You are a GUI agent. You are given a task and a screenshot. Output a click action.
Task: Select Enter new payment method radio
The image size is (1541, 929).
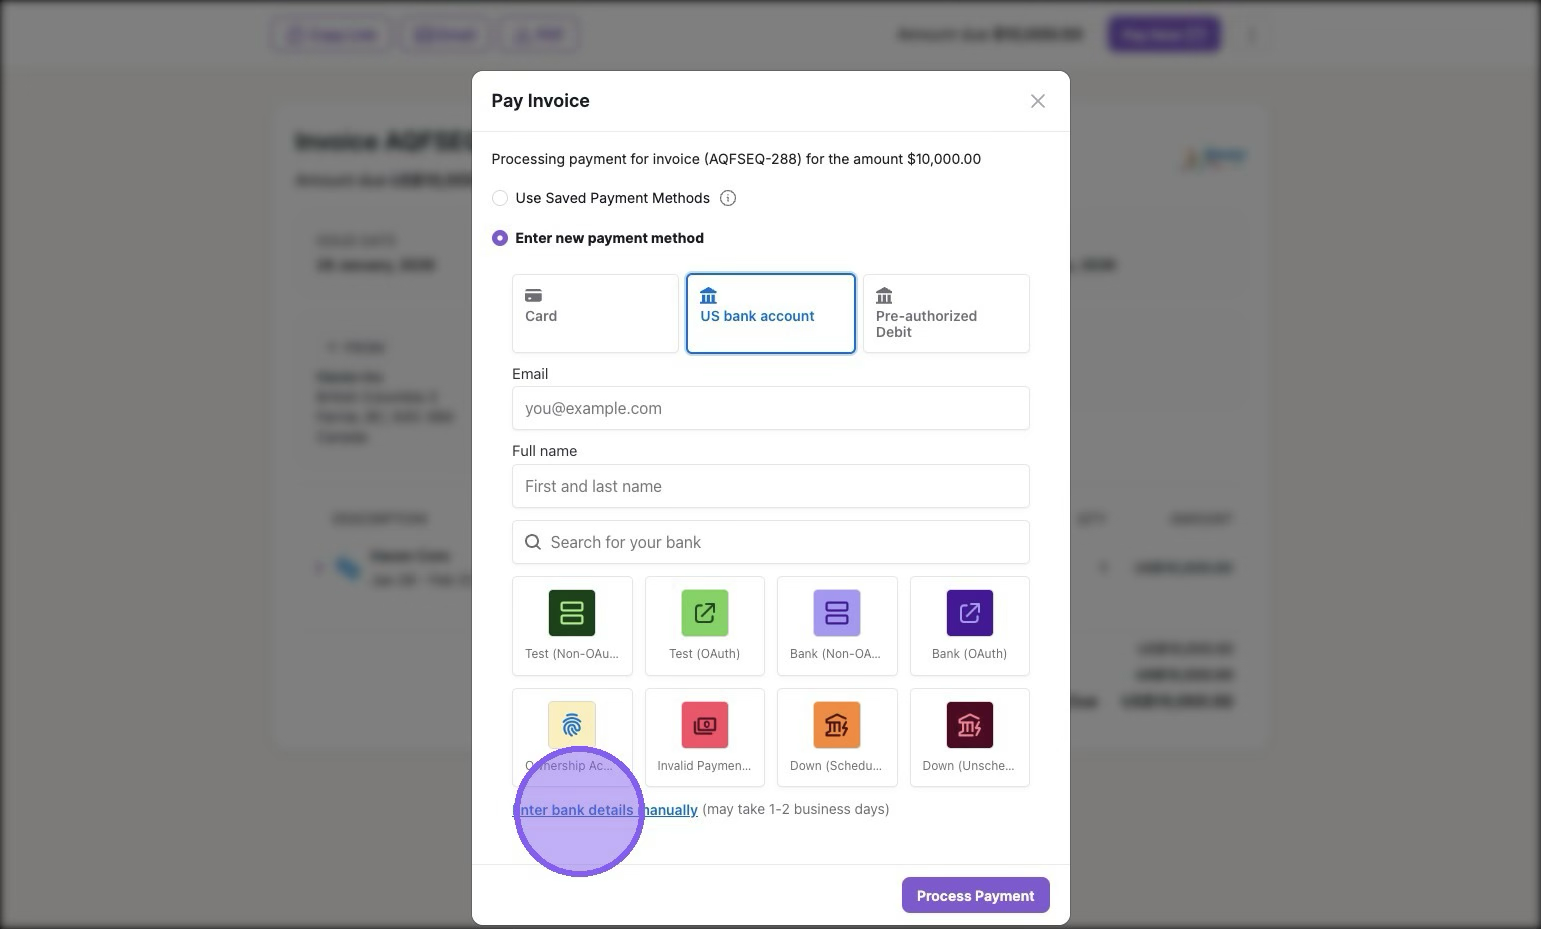(x=500, y=238)
